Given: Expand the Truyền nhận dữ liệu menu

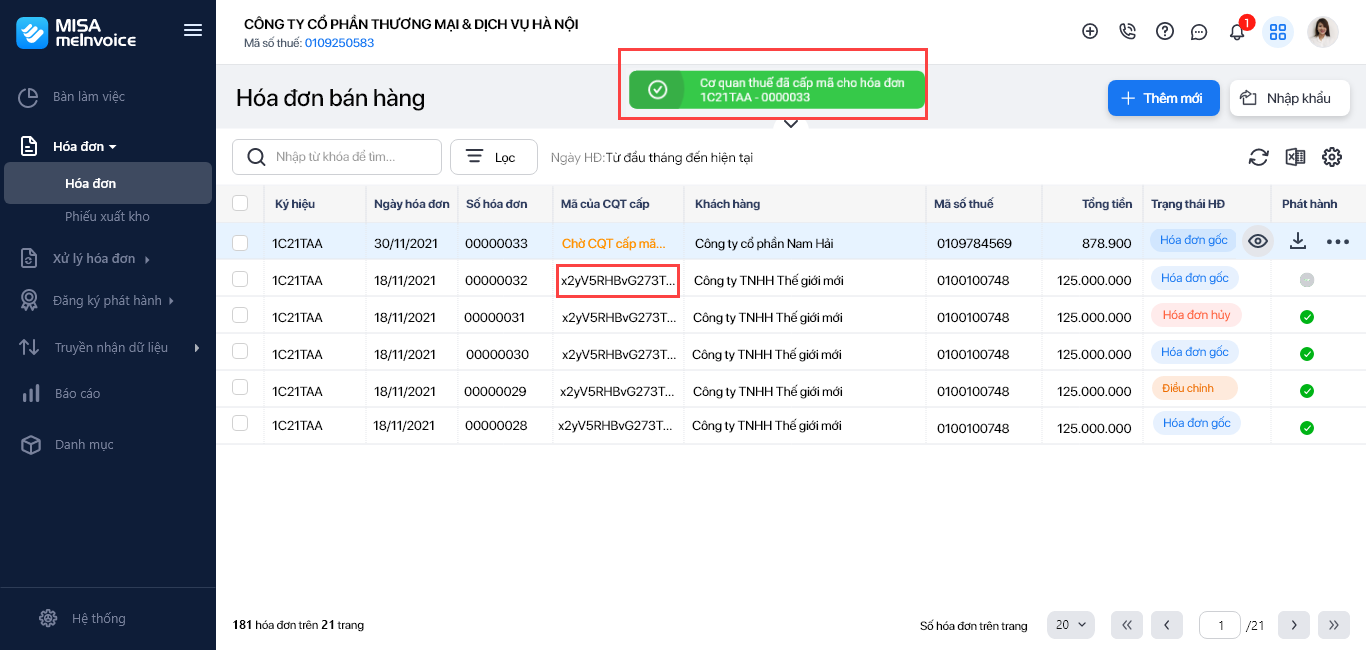Looking at the screenshot, I should [110, 348].
